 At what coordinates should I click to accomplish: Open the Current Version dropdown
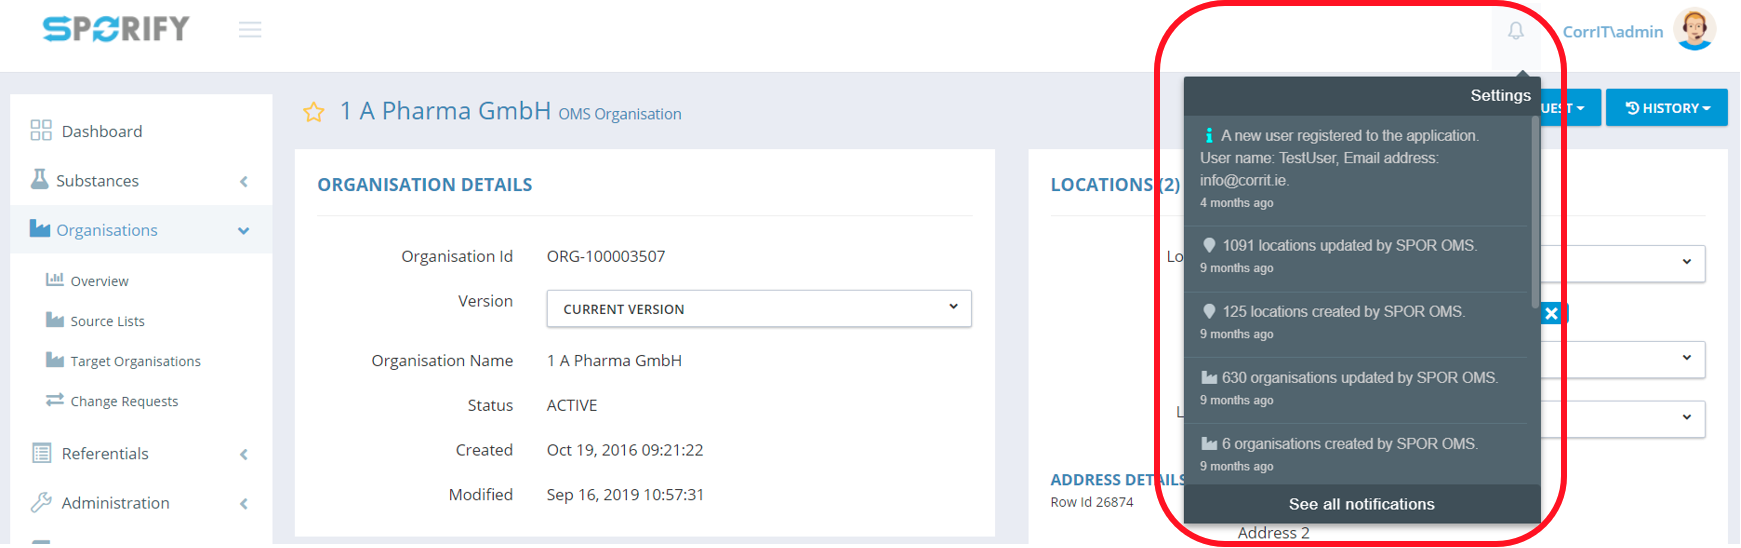[x=758, y=309]
